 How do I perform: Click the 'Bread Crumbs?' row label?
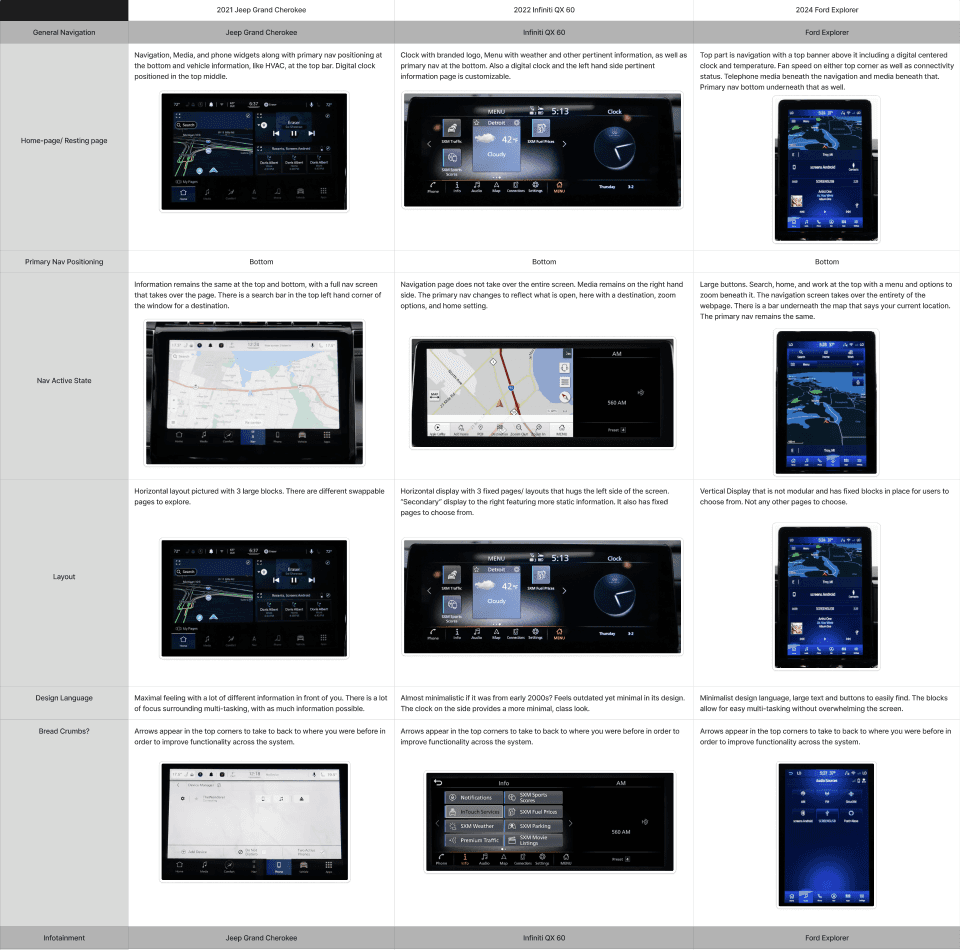64,731
